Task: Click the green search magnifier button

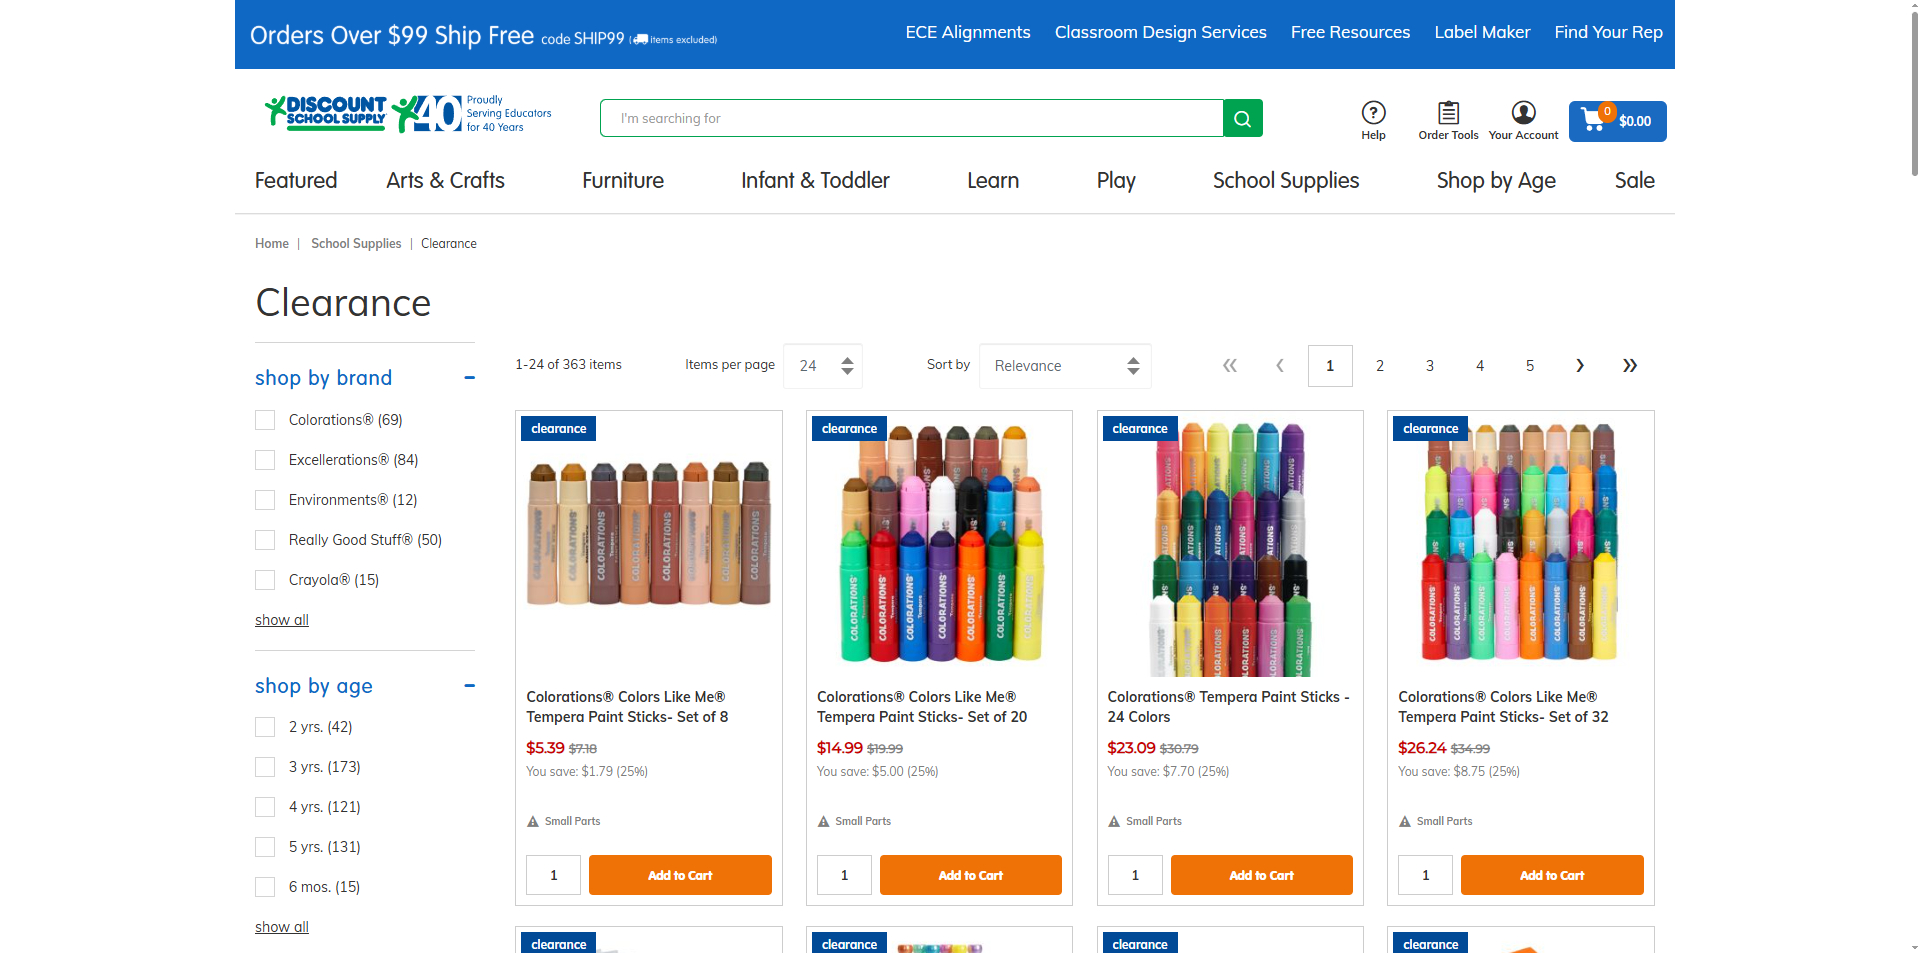Action: click(1242, 118)
